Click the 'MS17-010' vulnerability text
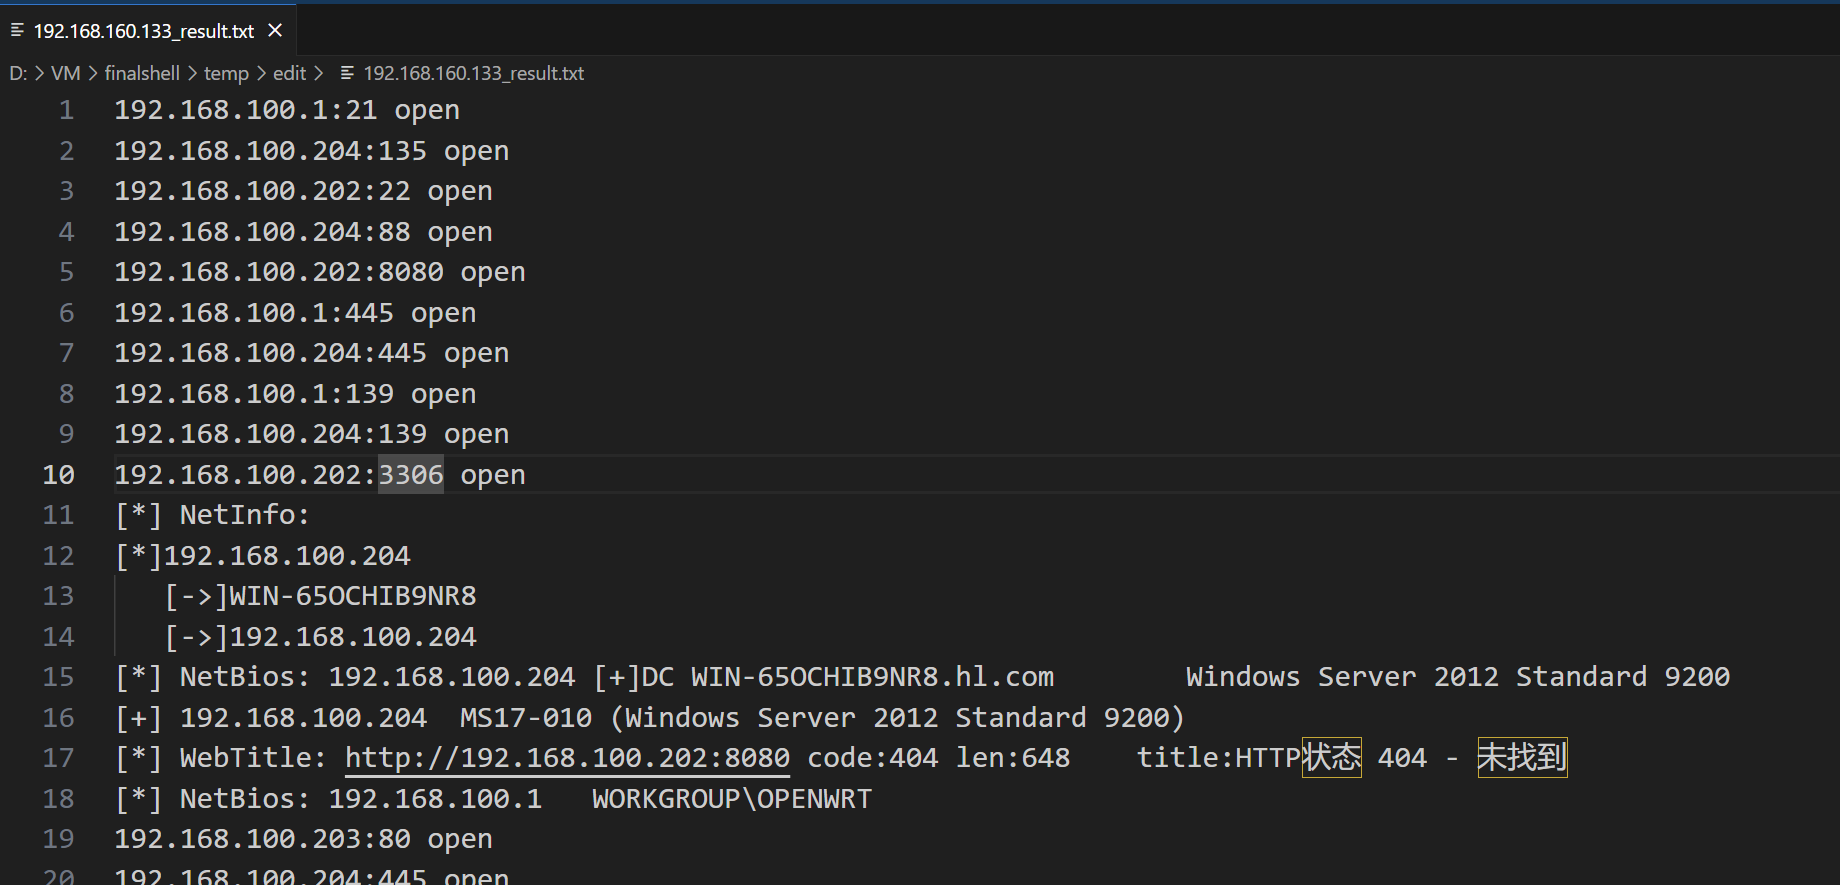The width and height of the screenshot is (1840, 885). point(526,718)
